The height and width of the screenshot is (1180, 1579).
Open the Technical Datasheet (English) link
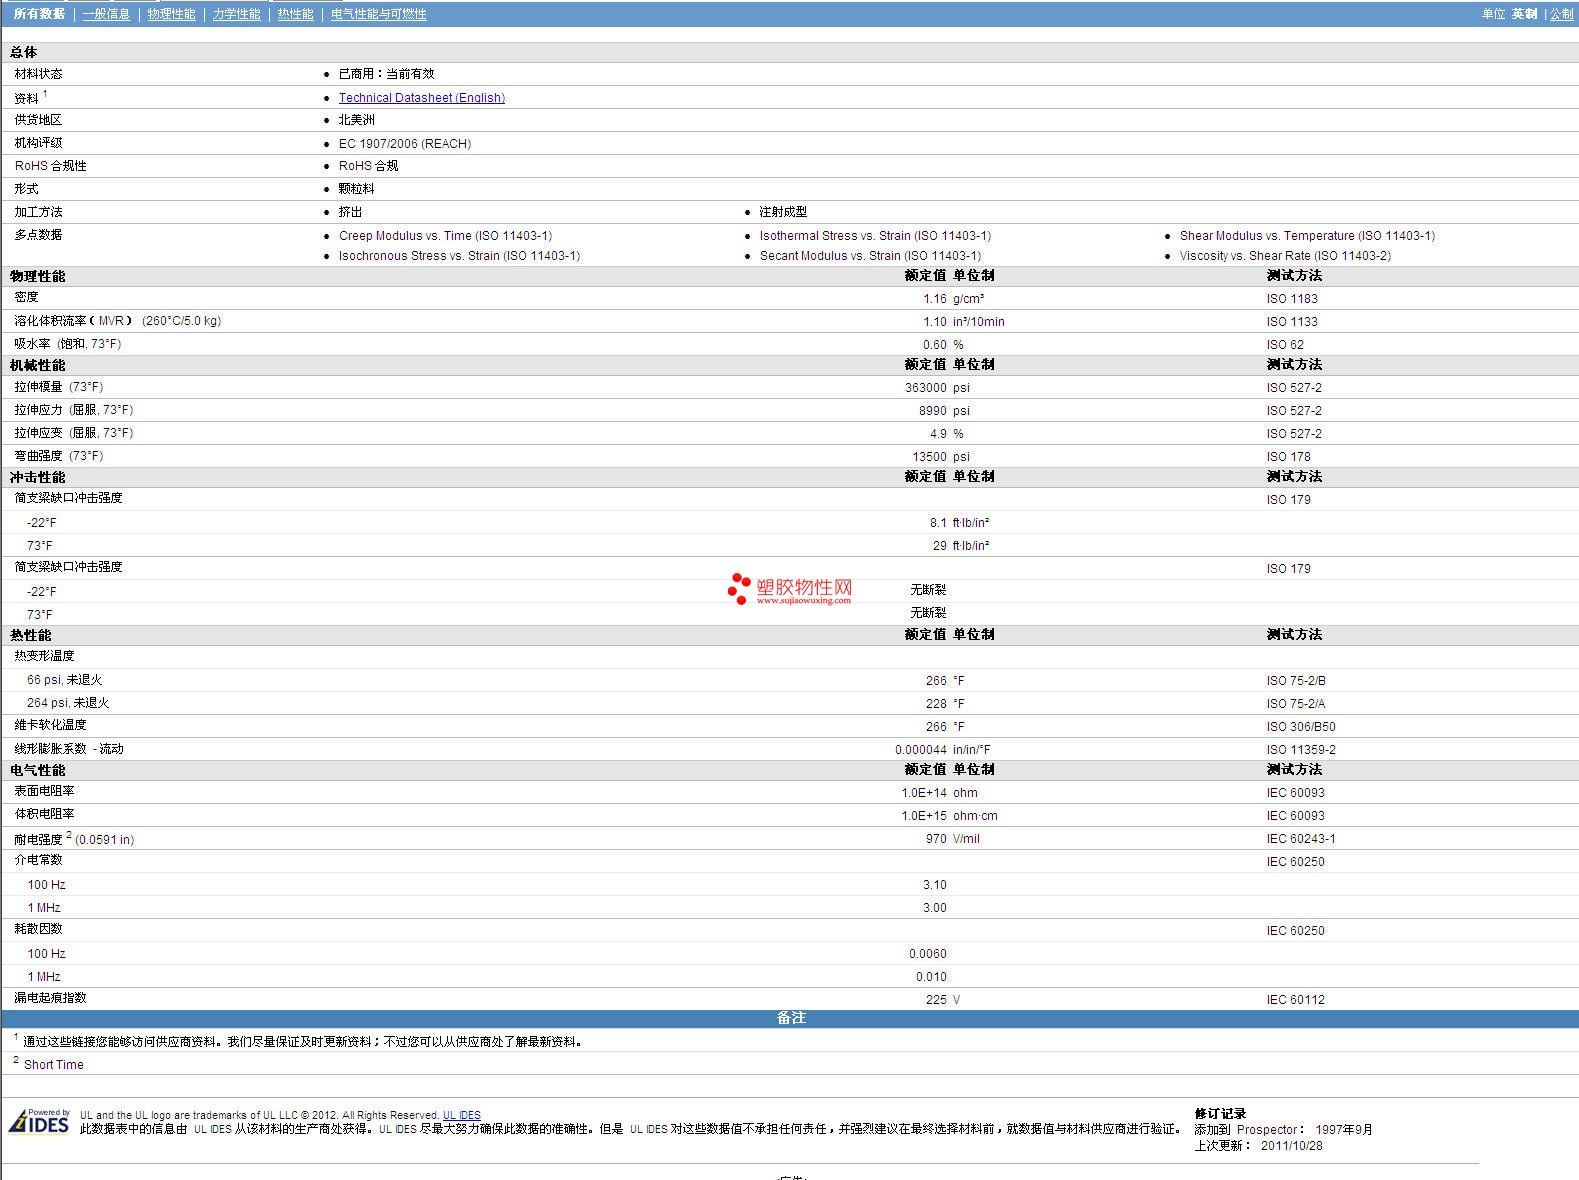click(x=421, y=98)
